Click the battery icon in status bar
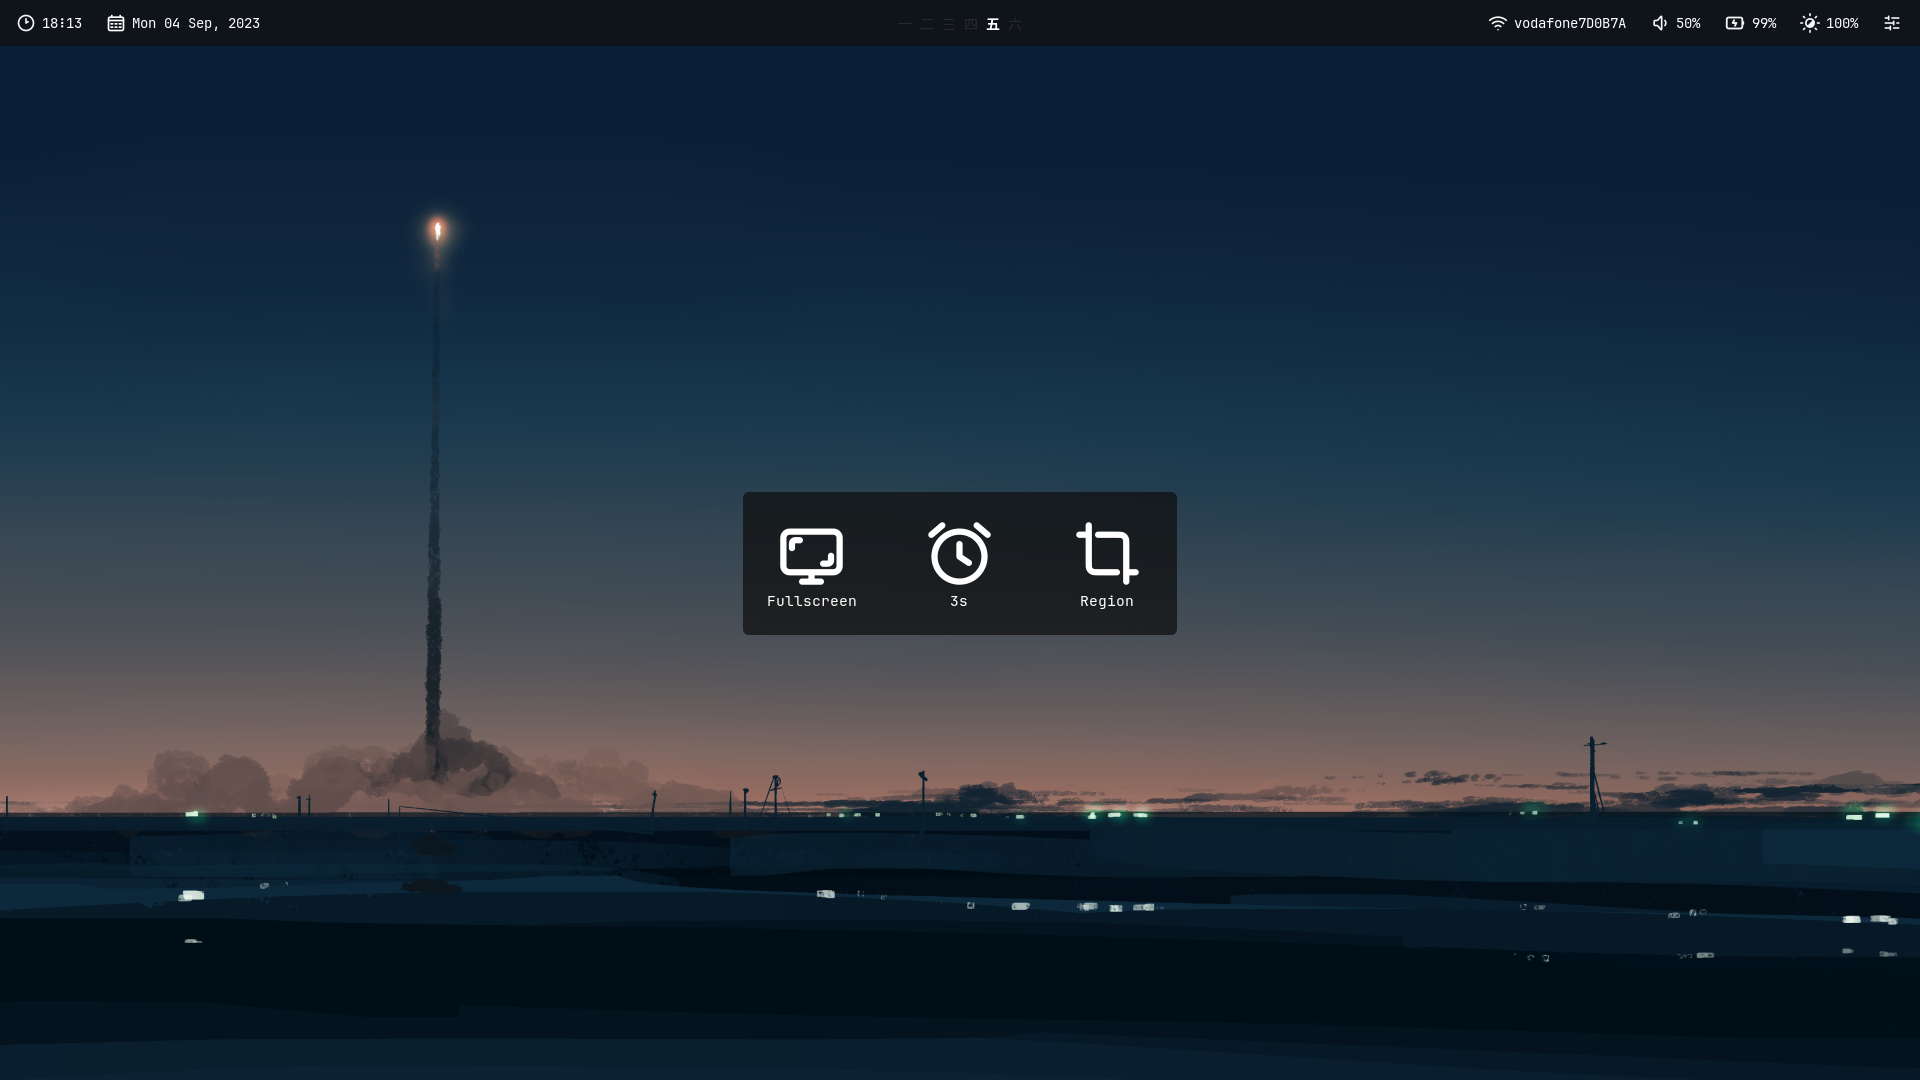Viewport: 1920px width, 1080px height. click(1735, 23)
